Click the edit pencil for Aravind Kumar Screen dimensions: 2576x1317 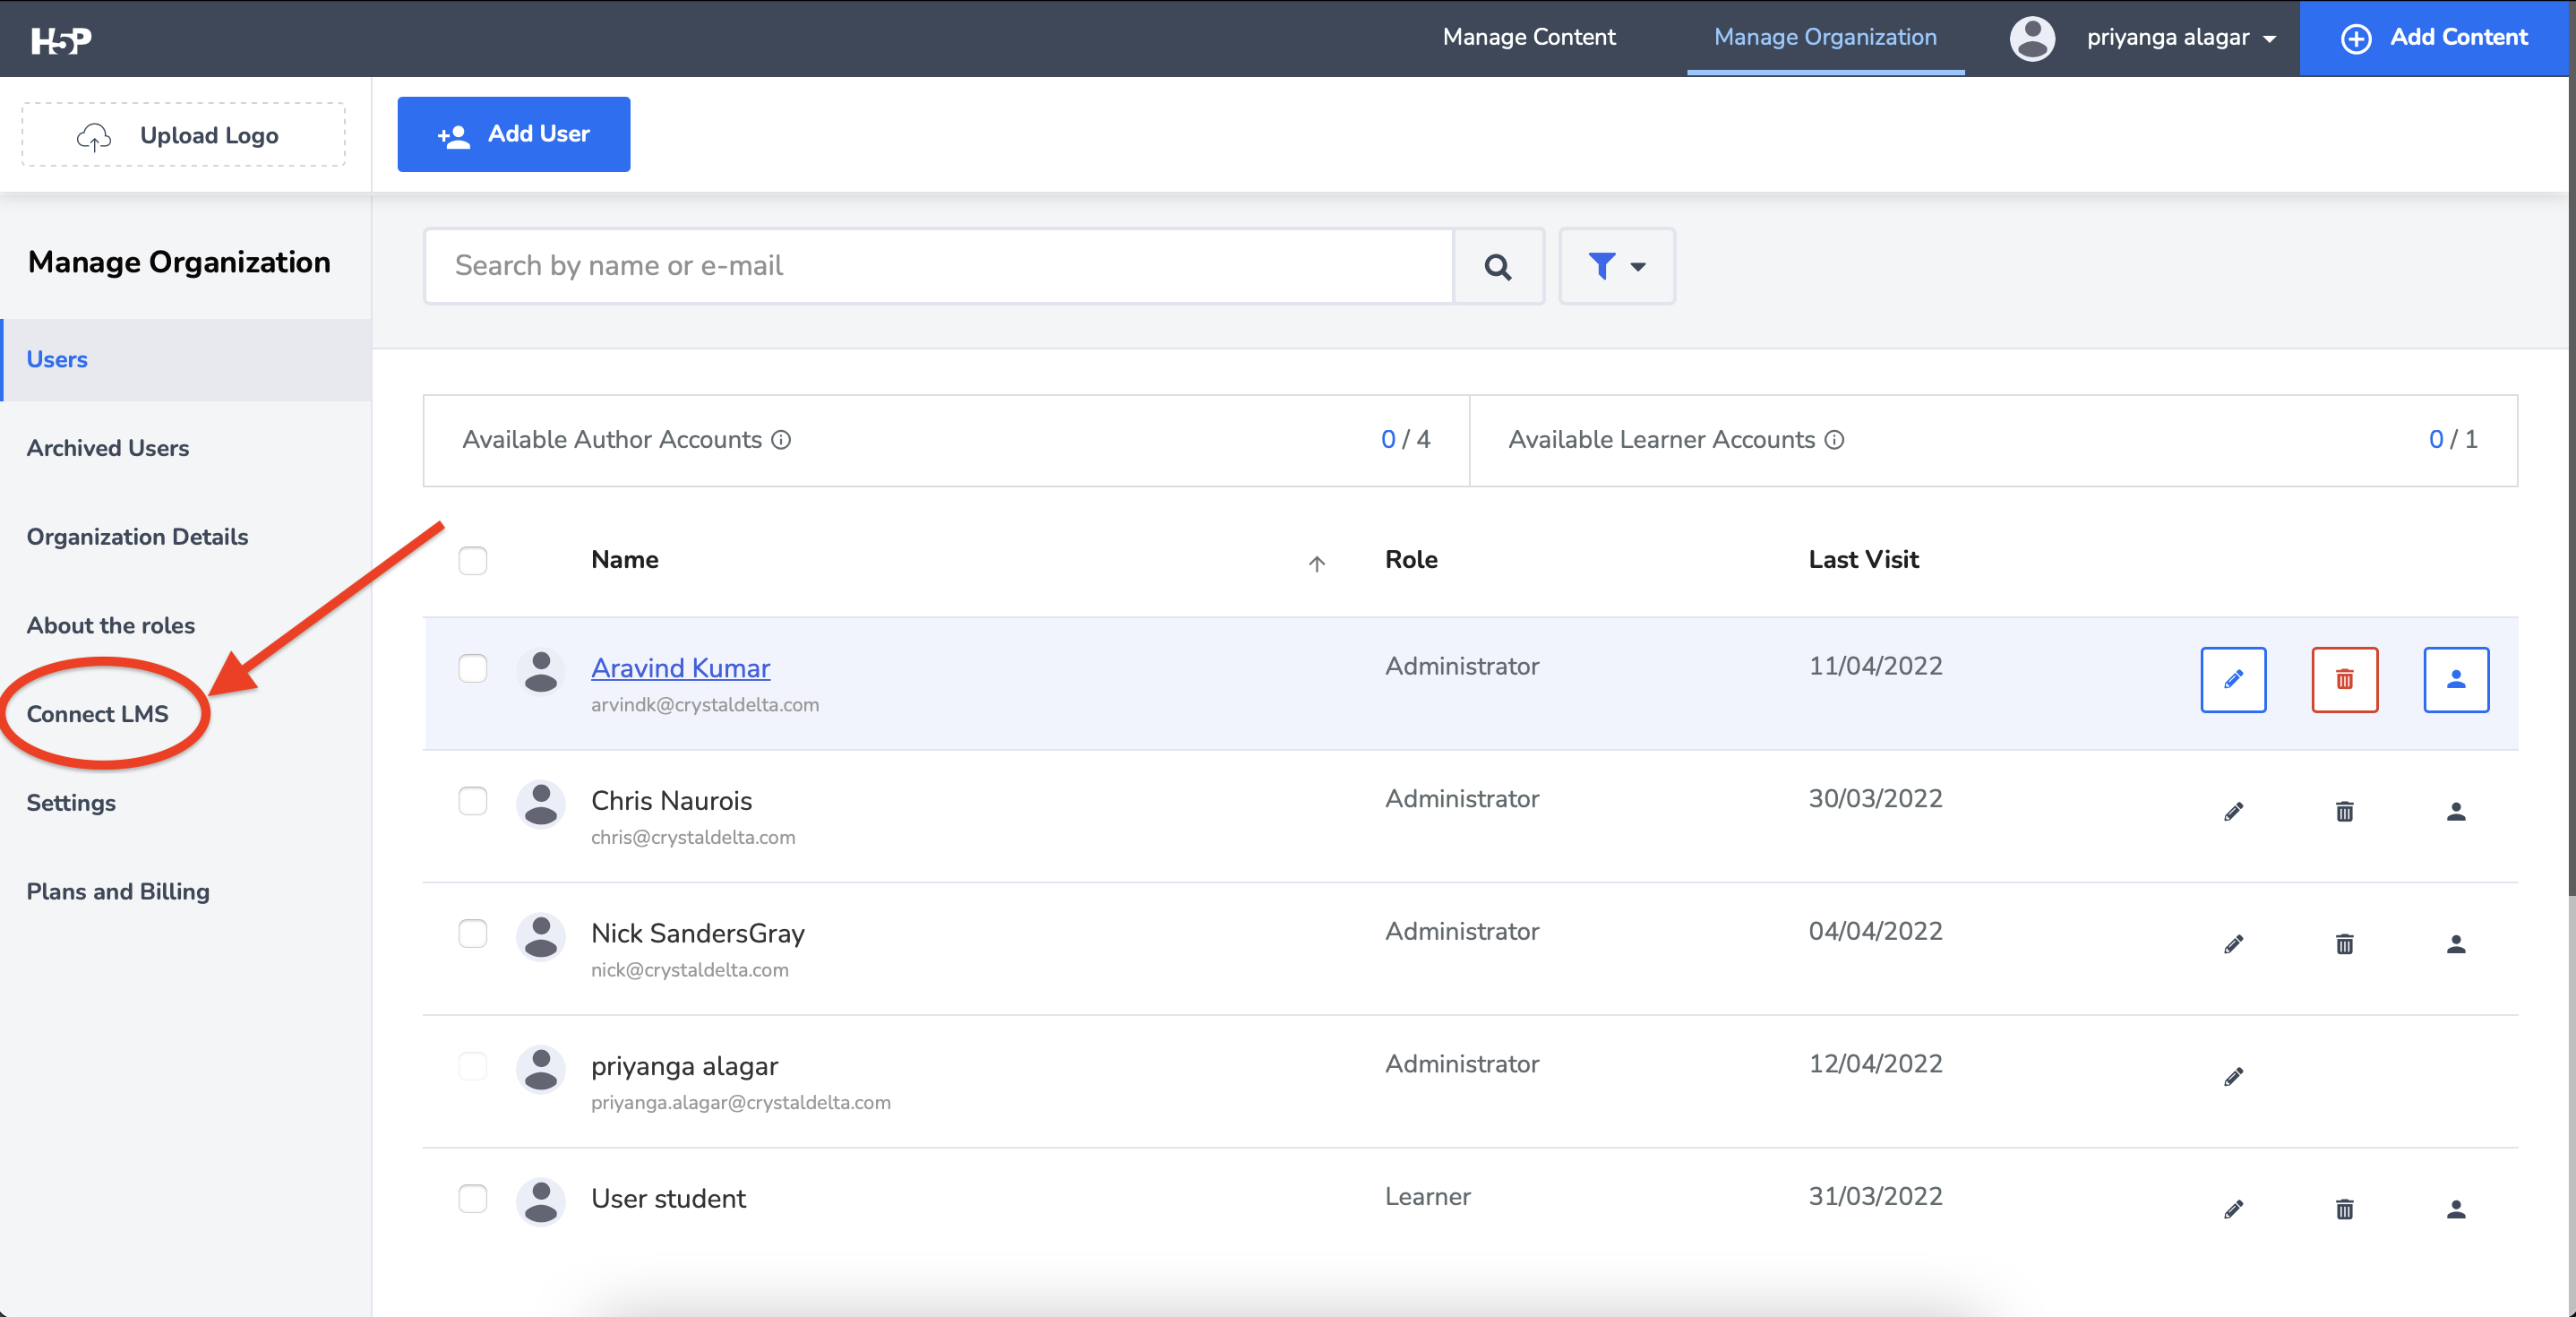[2232, 680]
